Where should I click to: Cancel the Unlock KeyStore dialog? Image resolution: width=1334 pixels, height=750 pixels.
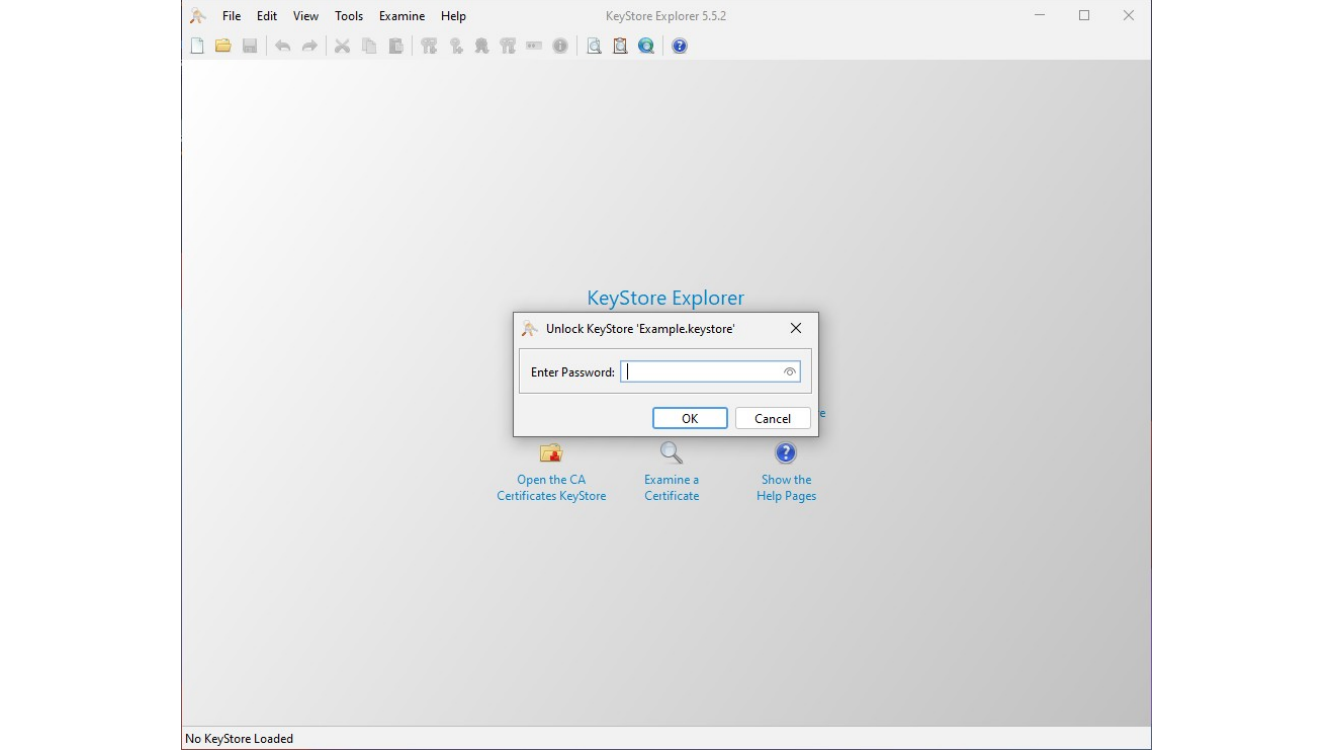tap(772, 418)
